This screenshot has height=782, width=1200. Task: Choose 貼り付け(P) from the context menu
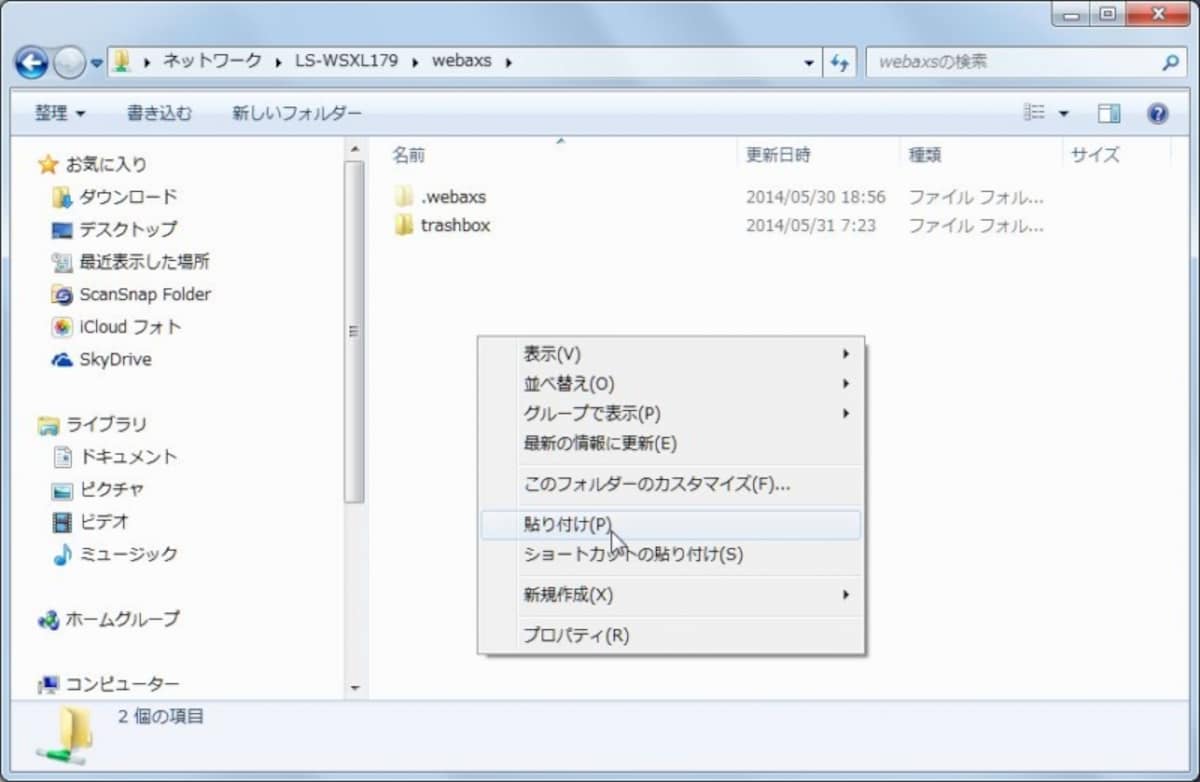(x=671, y=525)
